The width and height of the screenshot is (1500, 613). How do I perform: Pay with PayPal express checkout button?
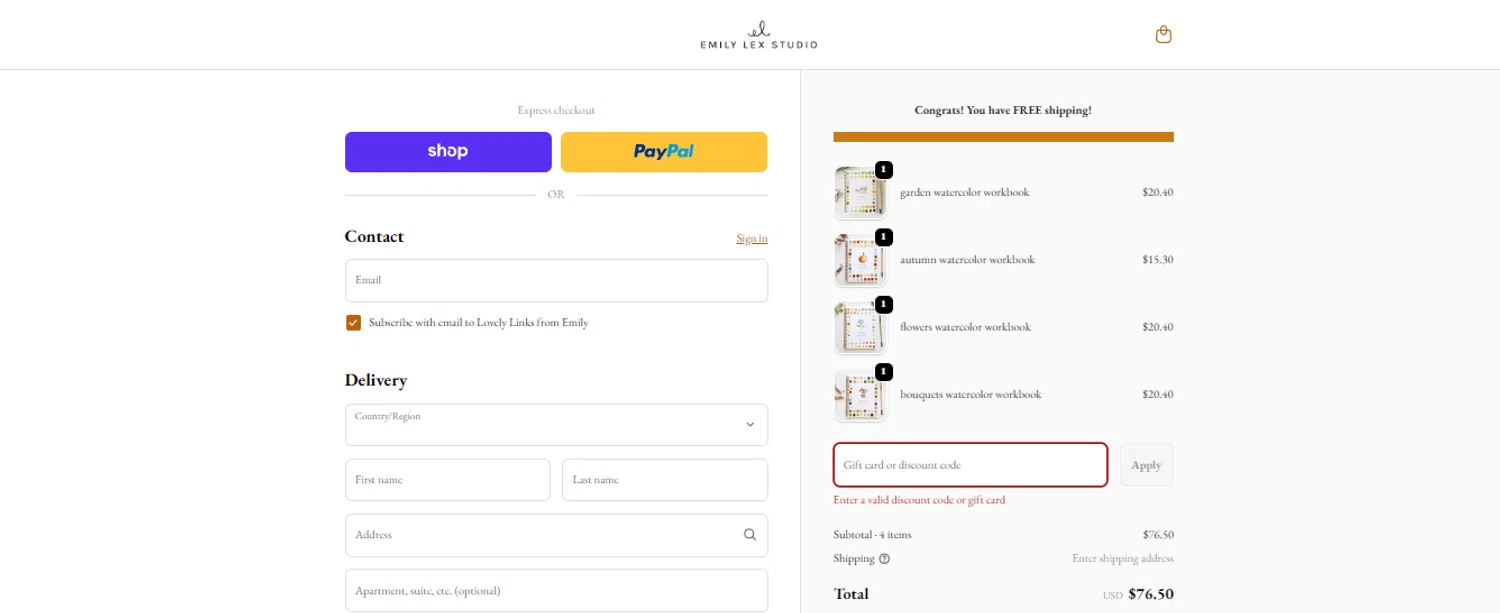664,152
